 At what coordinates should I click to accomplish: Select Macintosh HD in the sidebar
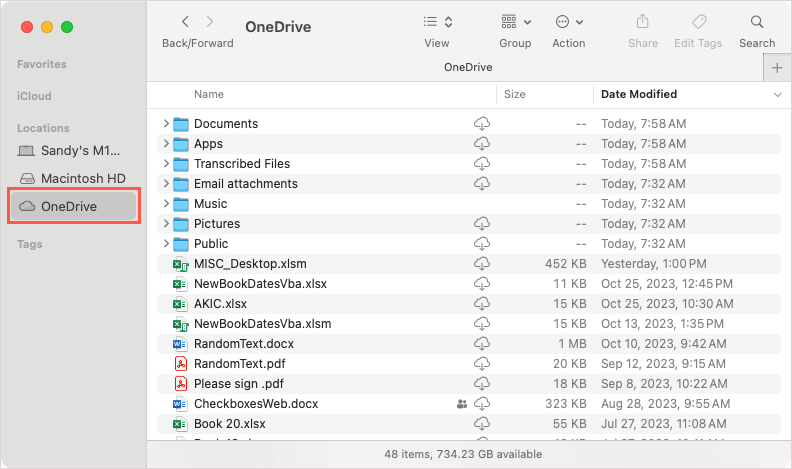(73, 178)
